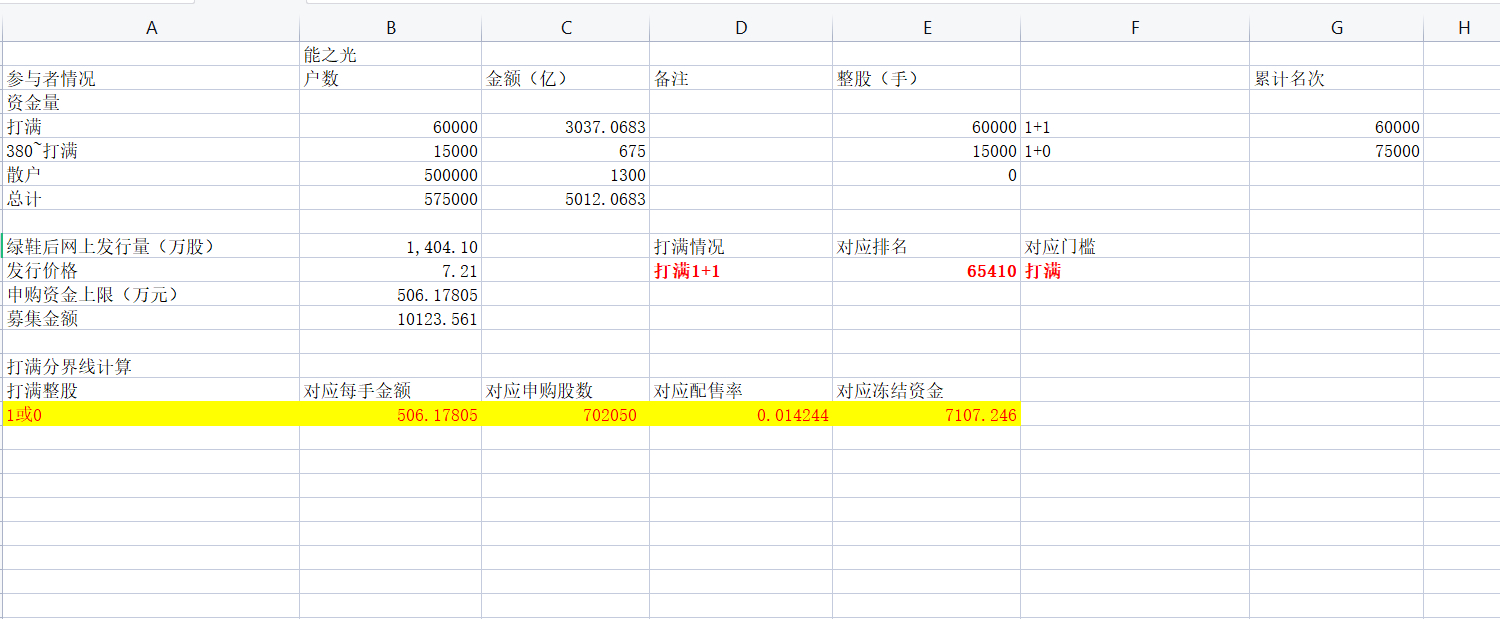Select column G header
Viewport: 1500px width, 619px height.
pyautogui.click(x=1337, y=28)
